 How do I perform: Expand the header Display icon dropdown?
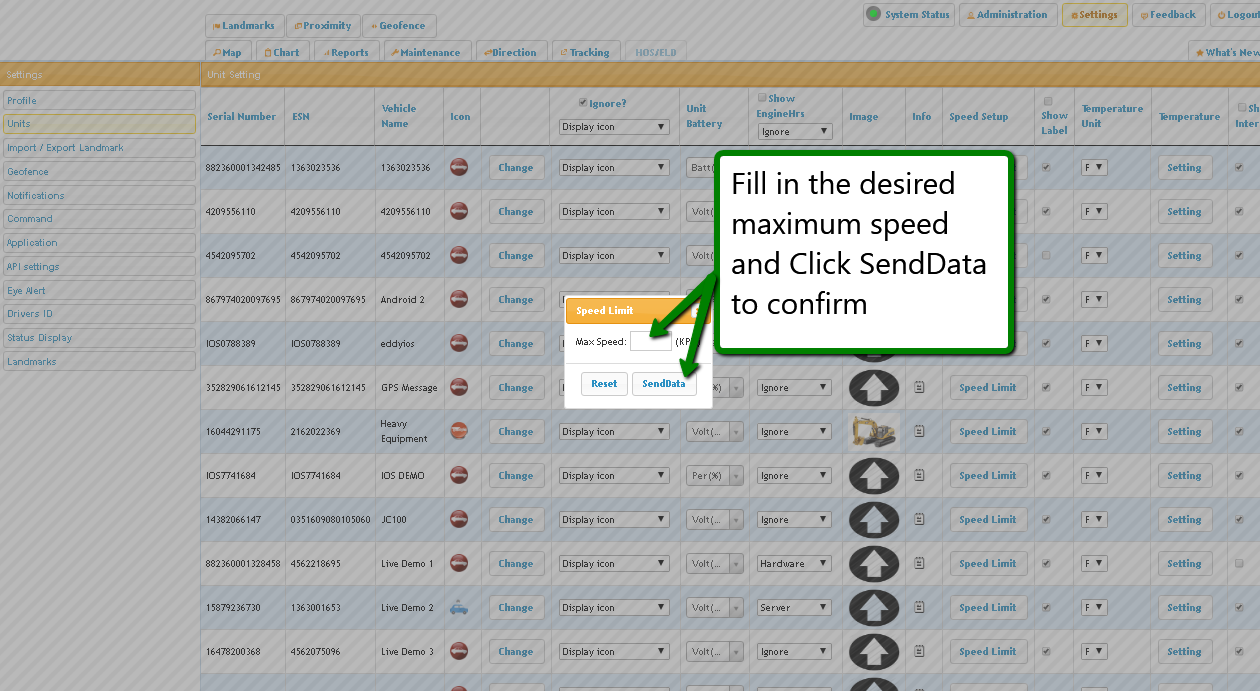point(613,127)
